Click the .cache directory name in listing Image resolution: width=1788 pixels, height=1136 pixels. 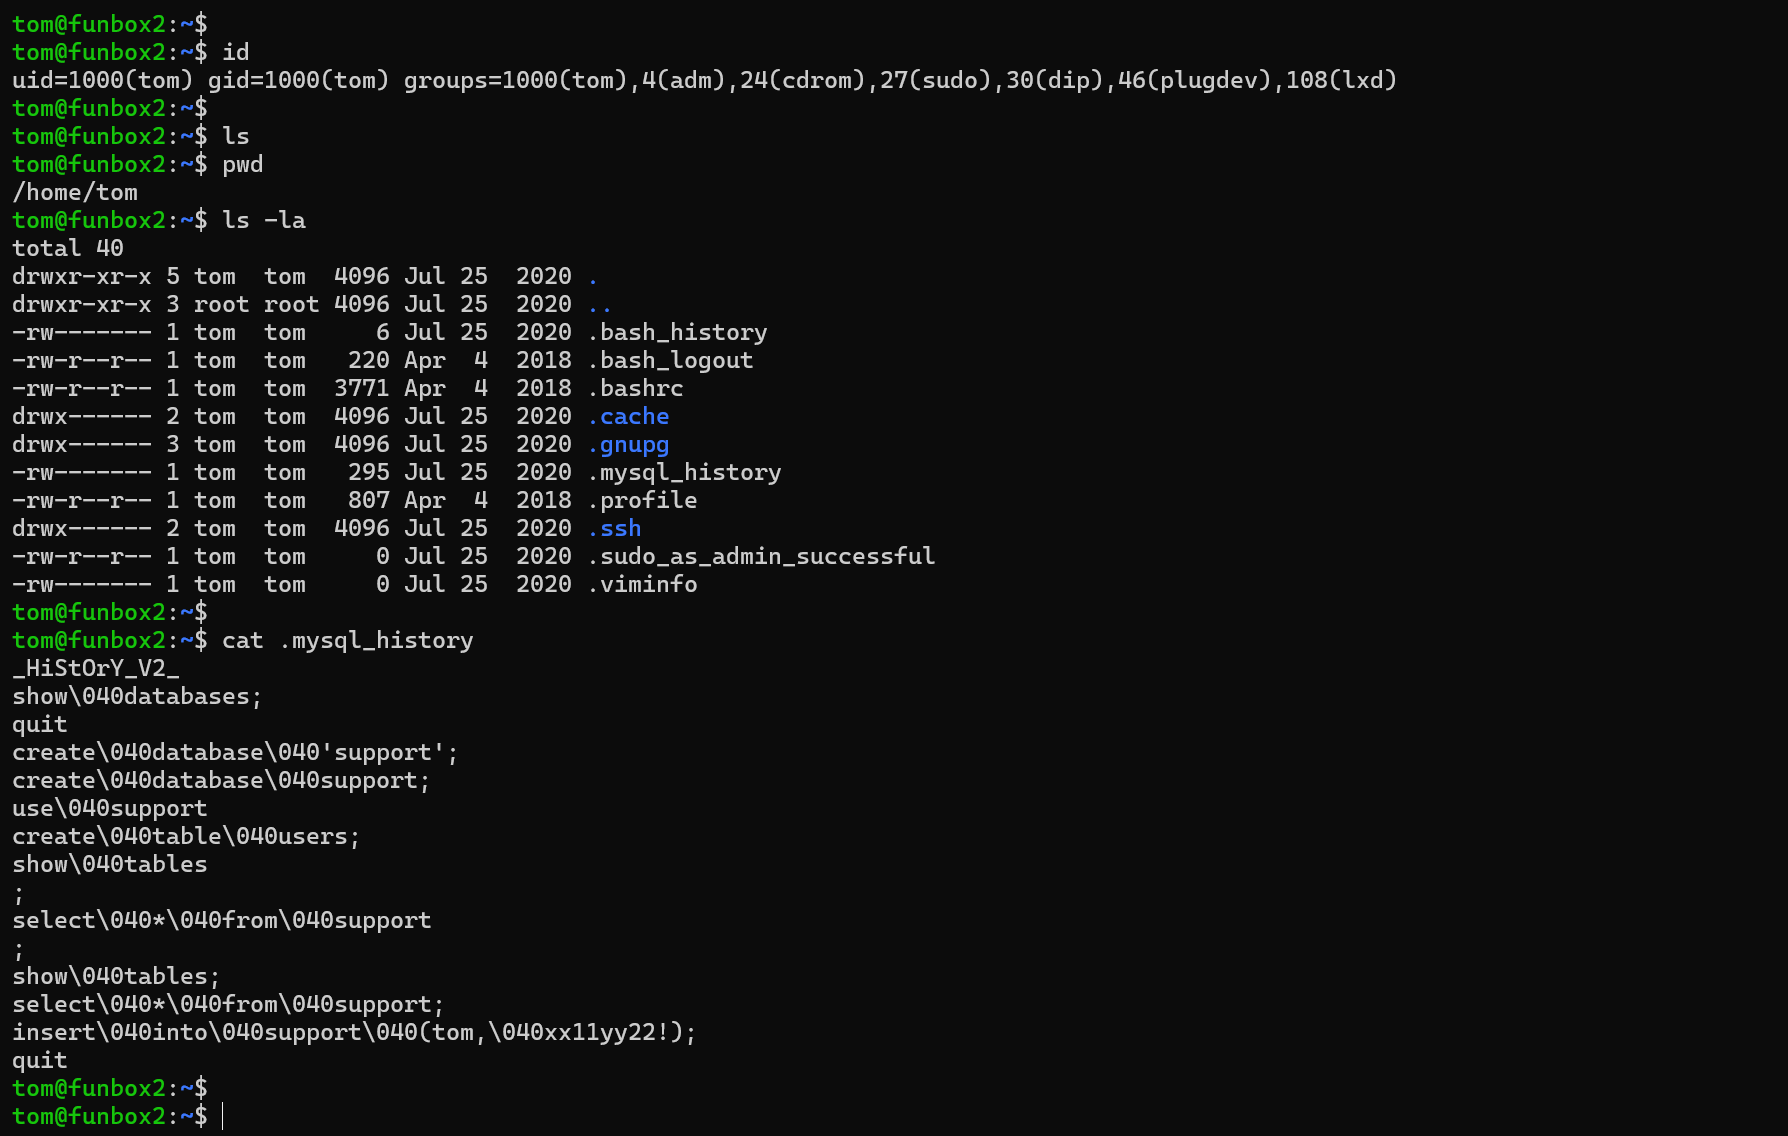tap(628, 416)
